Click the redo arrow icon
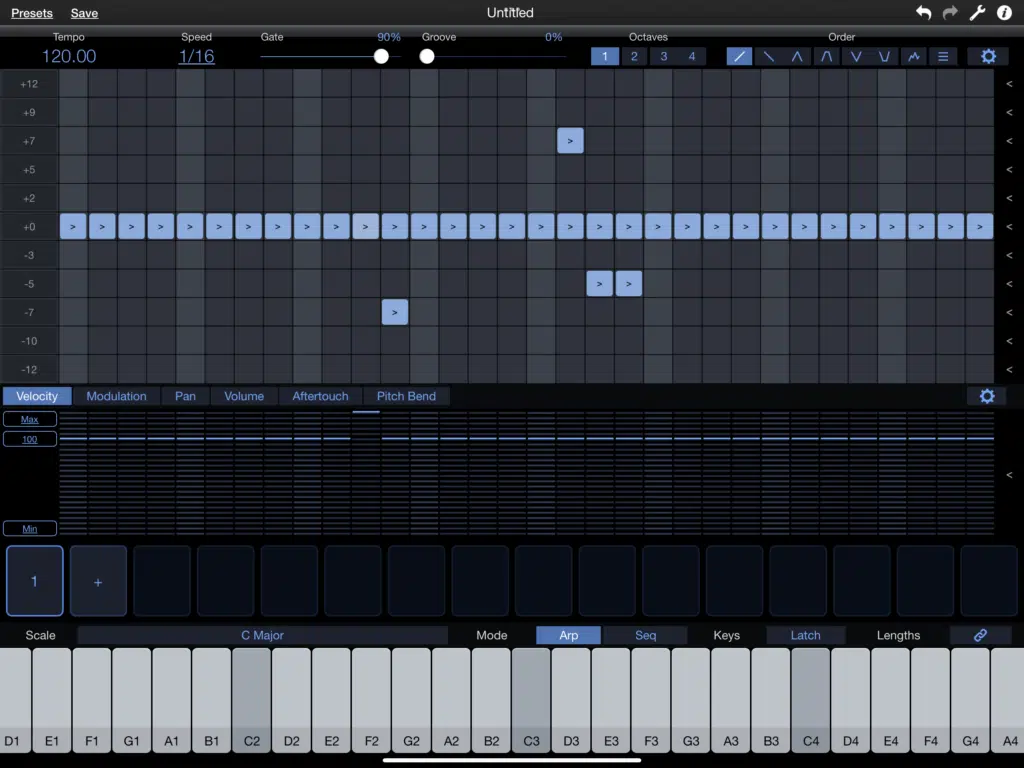Screen dimensions: 1024x768 950,12
